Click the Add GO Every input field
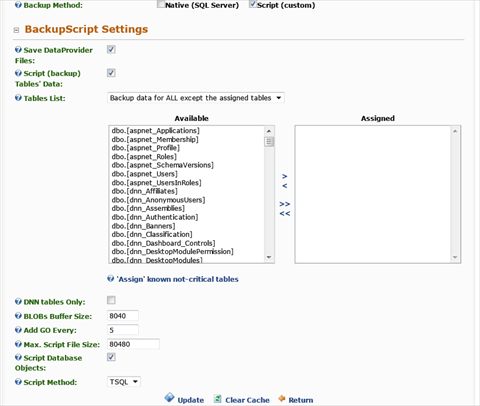480x406 pixels. [123, 330]
